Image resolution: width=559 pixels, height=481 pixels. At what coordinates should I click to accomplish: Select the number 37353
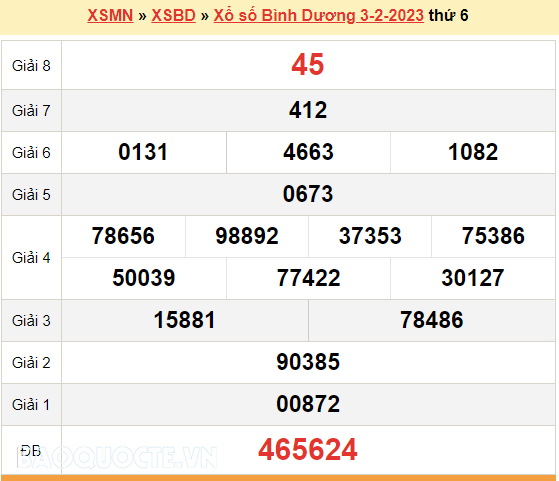pyautogui.click(x=370, y=236)
